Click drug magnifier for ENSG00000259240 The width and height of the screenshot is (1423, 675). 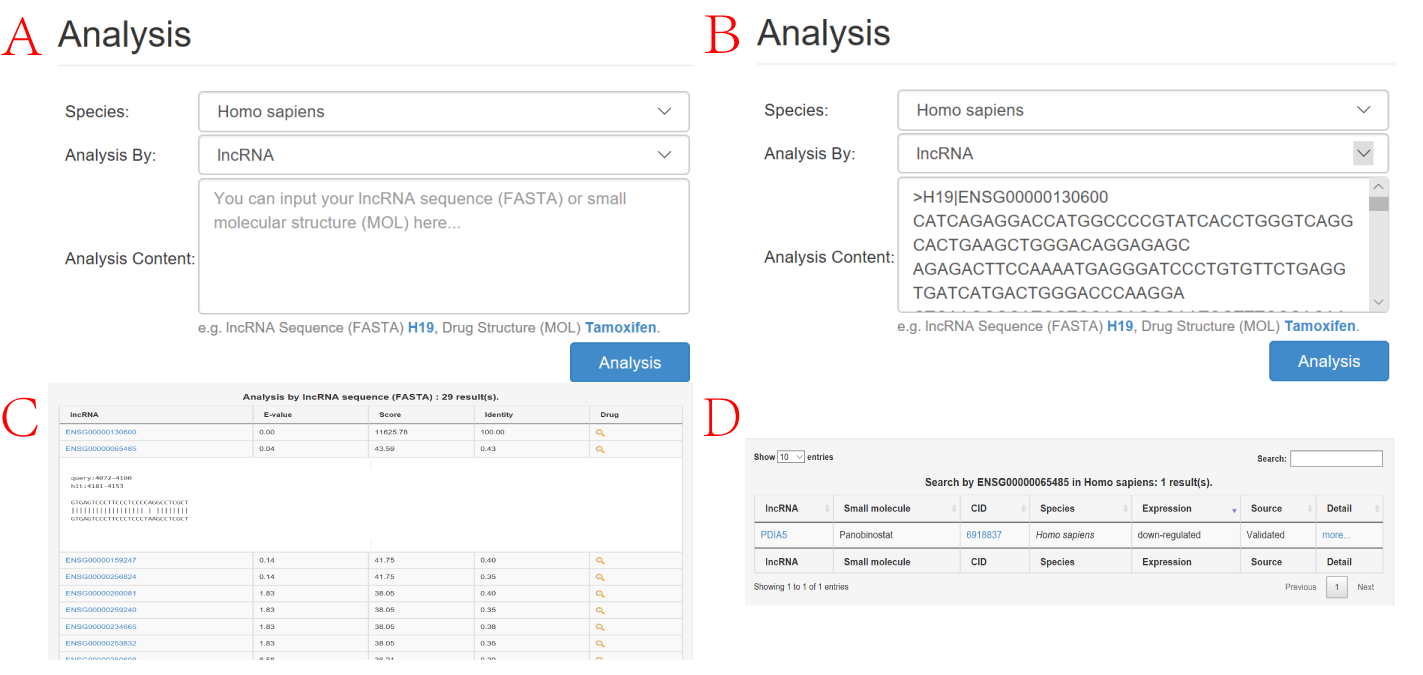point(600,610)
